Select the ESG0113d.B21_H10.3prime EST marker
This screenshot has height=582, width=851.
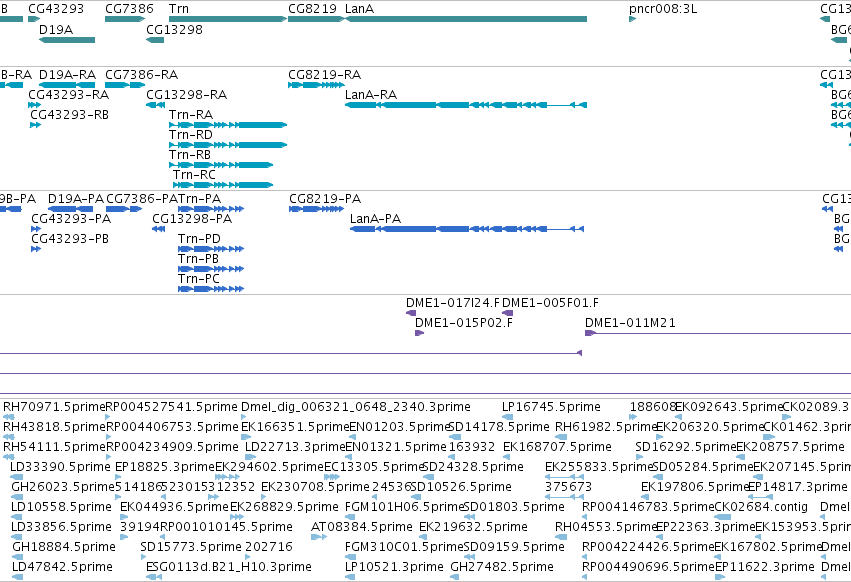154,578
